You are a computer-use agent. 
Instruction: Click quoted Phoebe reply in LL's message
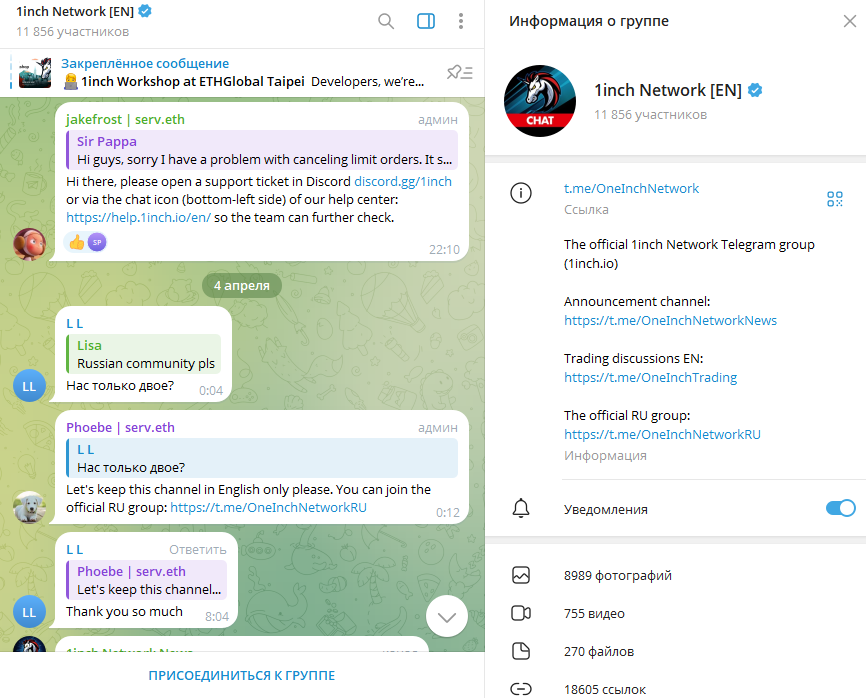point(147,580)
